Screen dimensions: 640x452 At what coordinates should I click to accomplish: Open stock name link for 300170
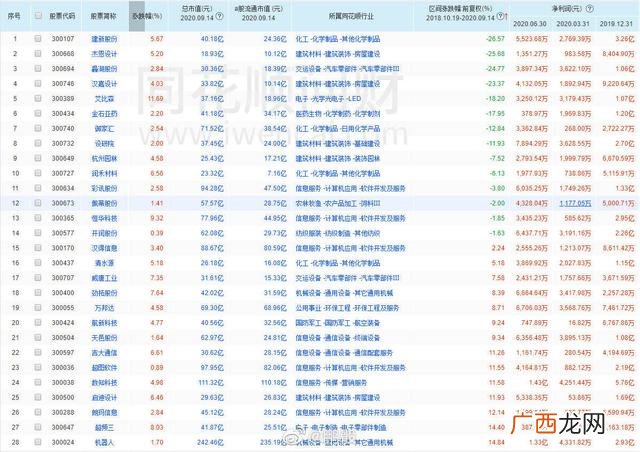(x=104, y=248)
